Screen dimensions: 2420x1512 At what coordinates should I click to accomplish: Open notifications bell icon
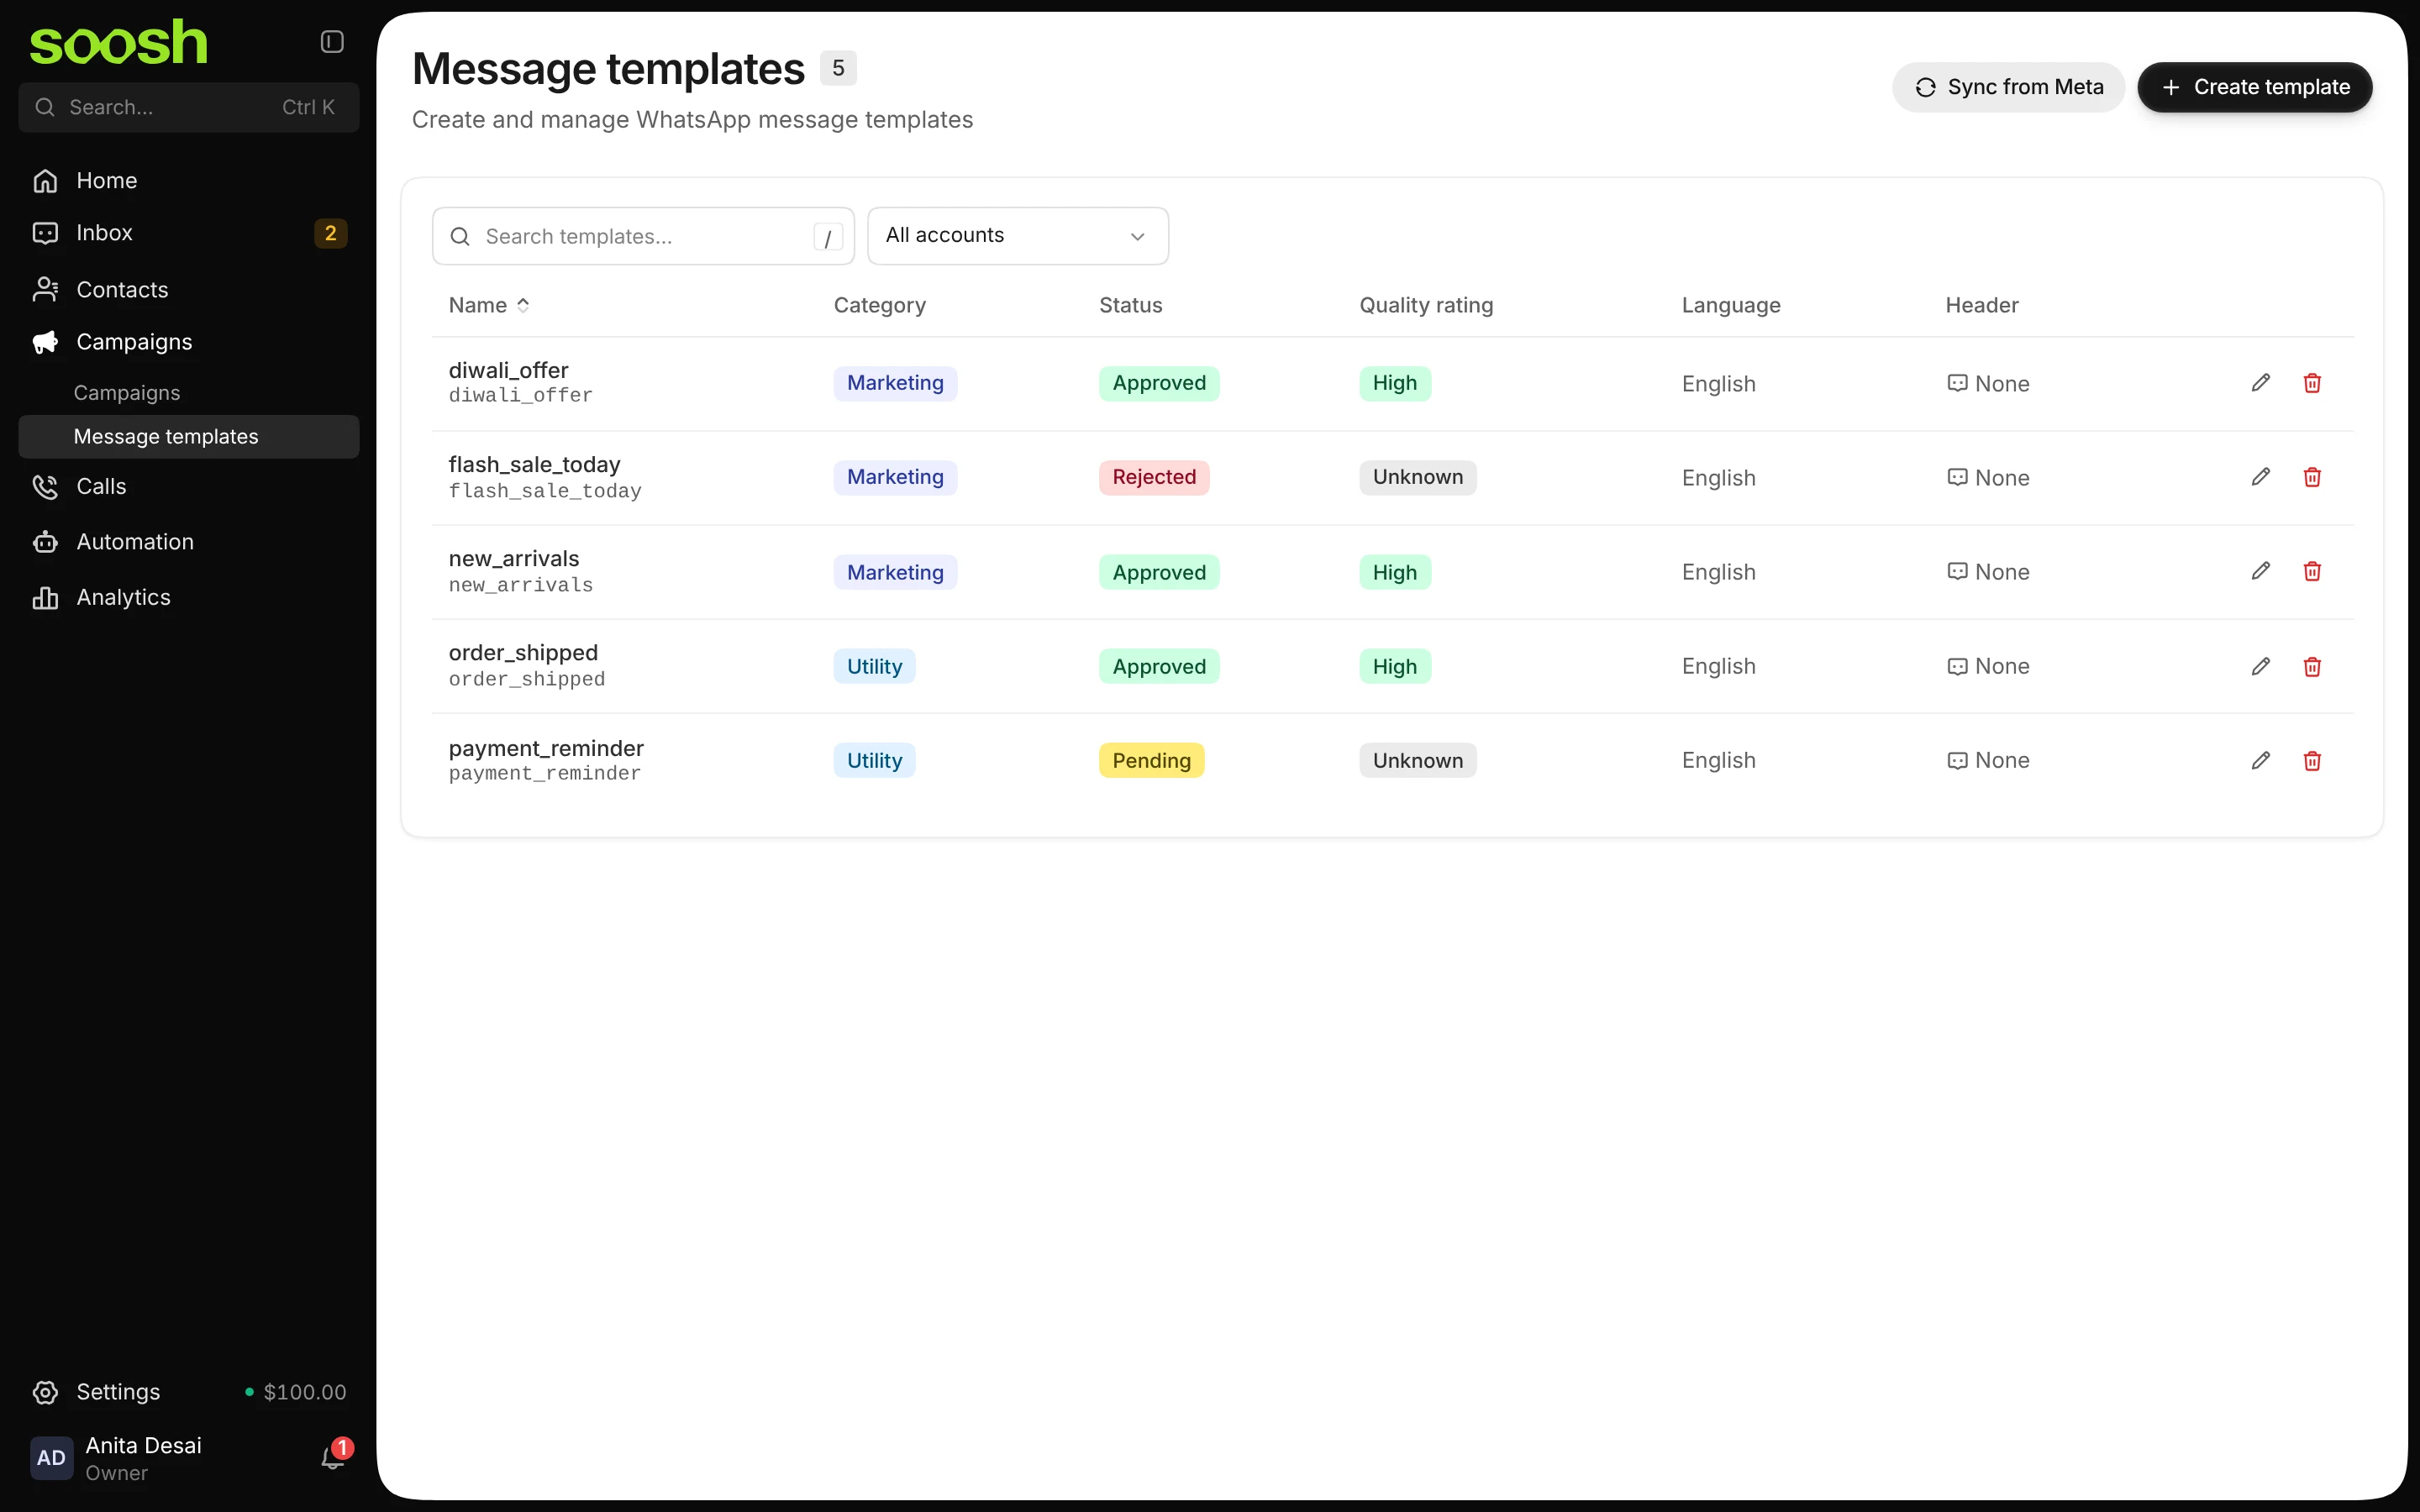point(333,1458)
